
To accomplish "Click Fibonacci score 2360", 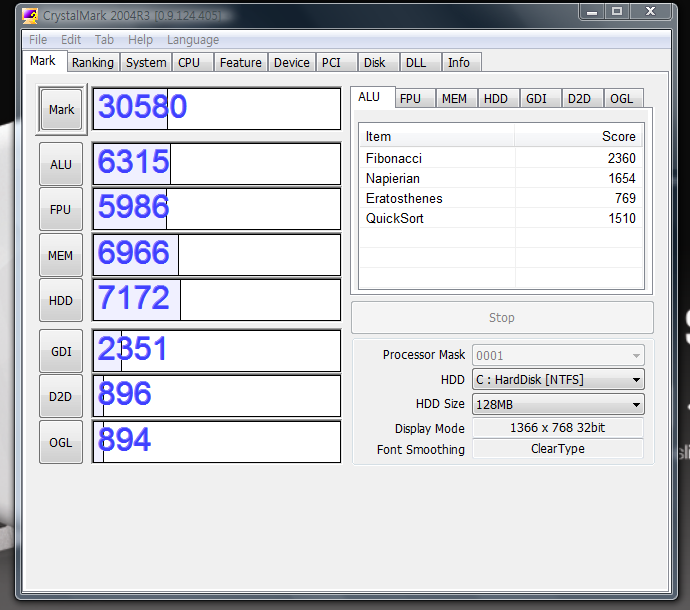I will coord(621,158).
